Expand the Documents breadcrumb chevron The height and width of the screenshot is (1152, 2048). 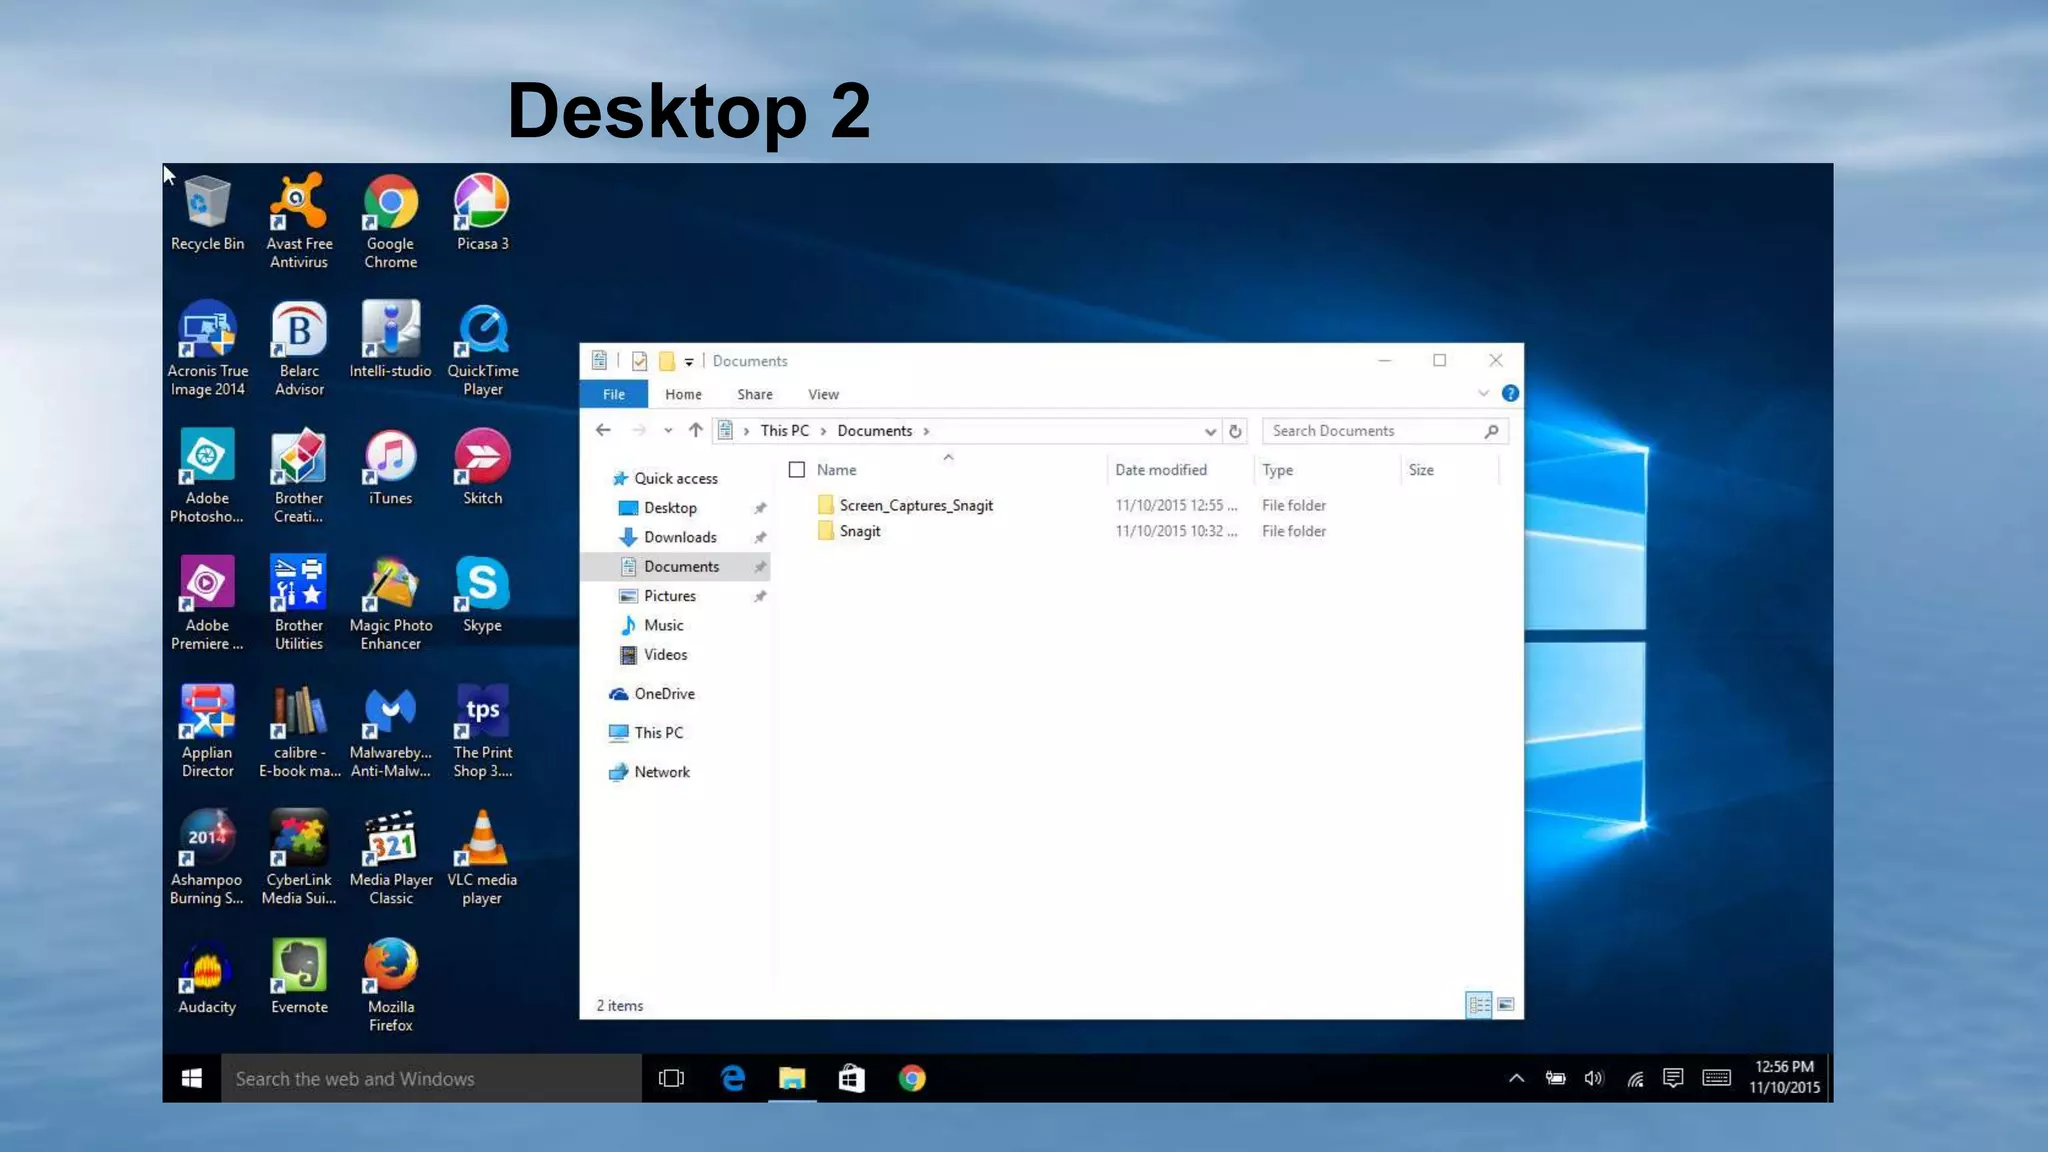coord(926,431)
